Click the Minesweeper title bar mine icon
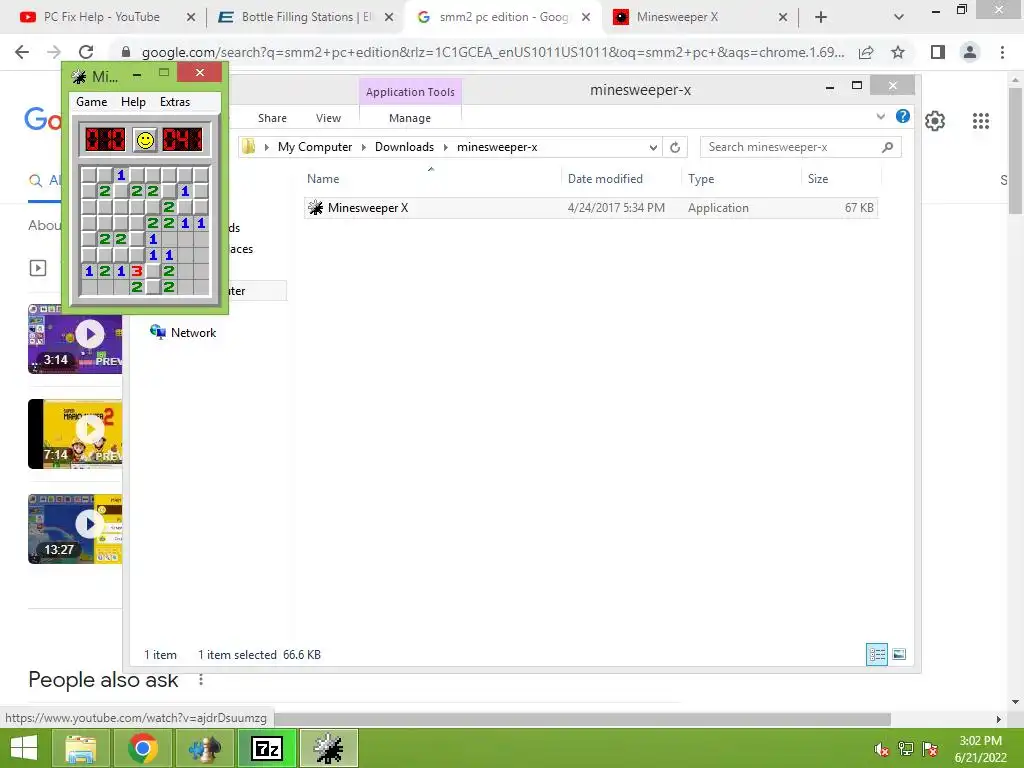The image size is (1024, 768). pyautogui.click(x=79, y=77)
